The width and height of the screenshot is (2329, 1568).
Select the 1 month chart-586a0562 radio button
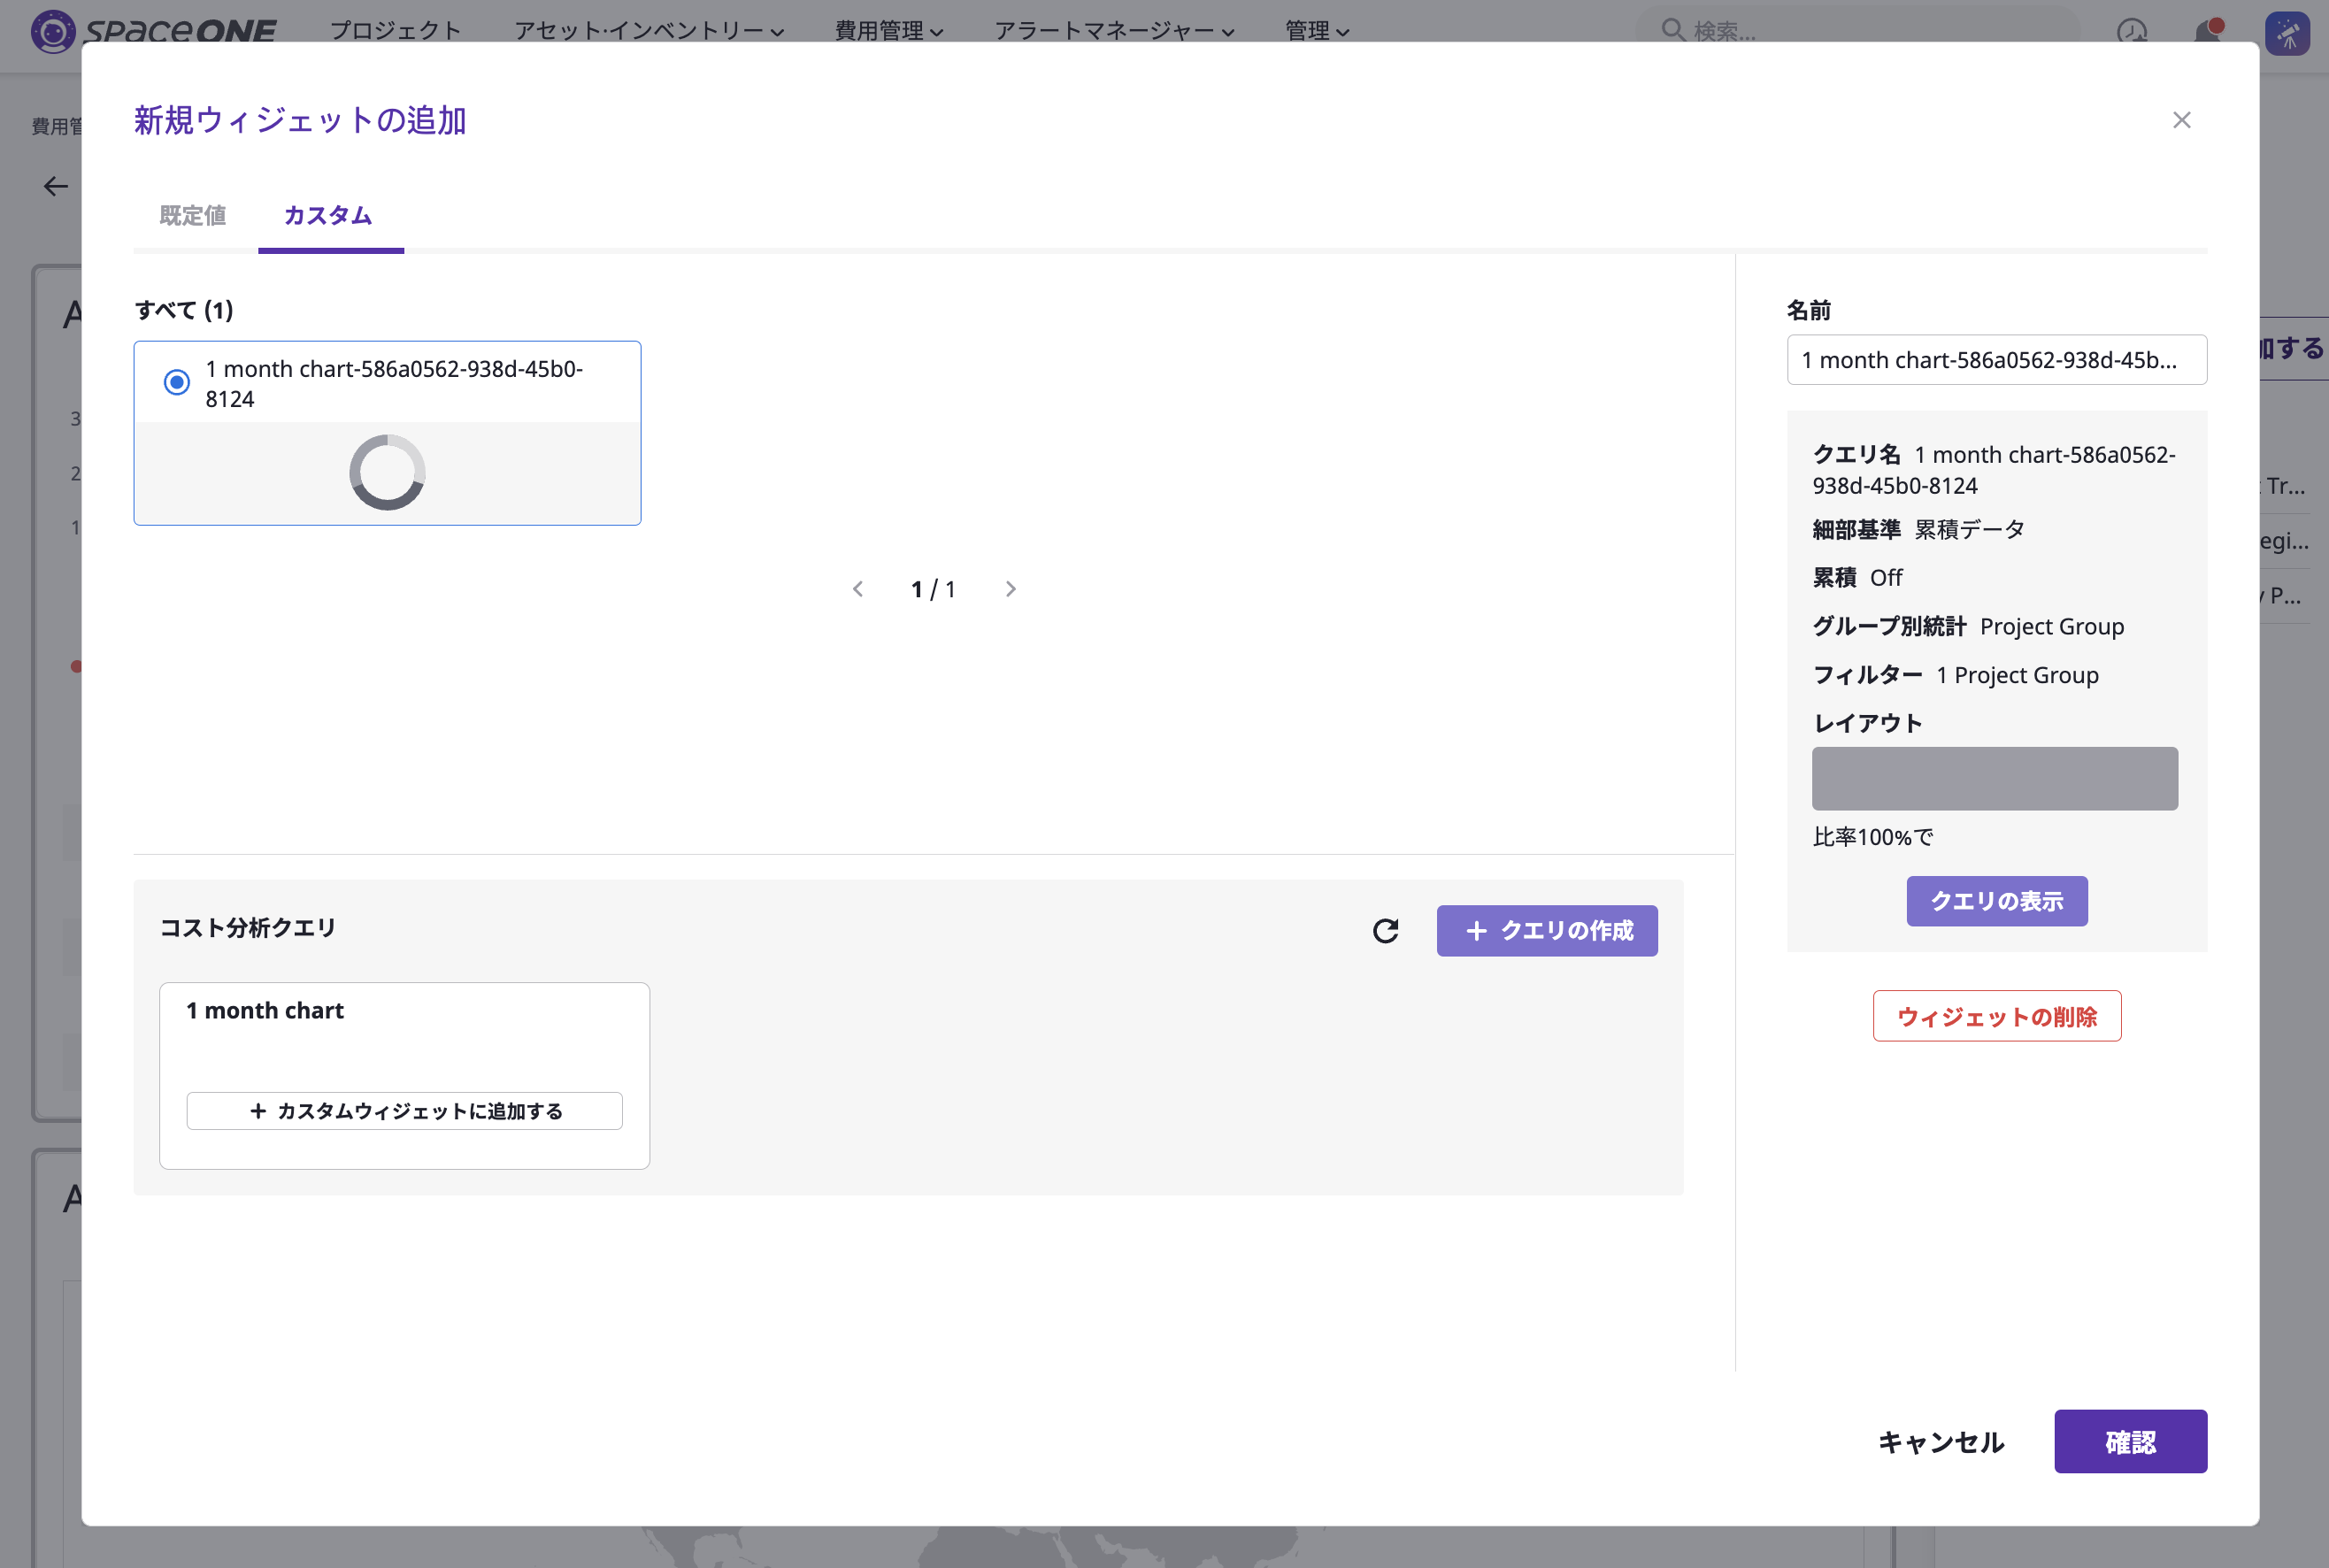click(177, 382)
